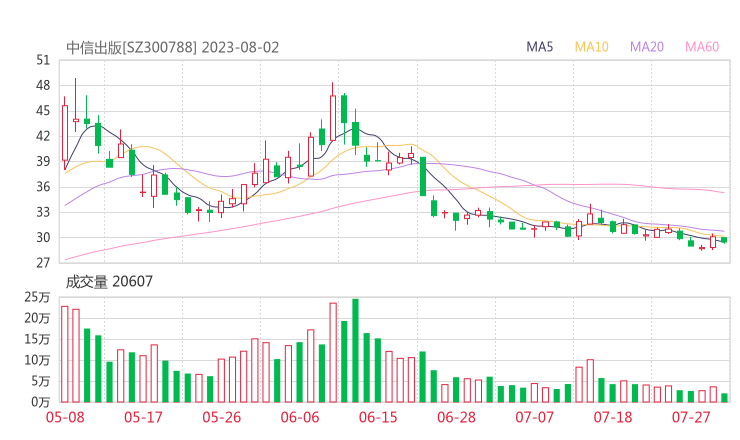Select the 07-27 date label

point(691,417)
